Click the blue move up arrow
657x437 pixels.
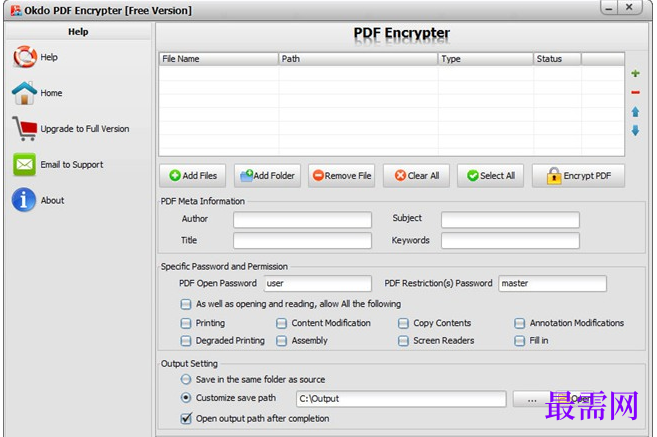[635, 111]
